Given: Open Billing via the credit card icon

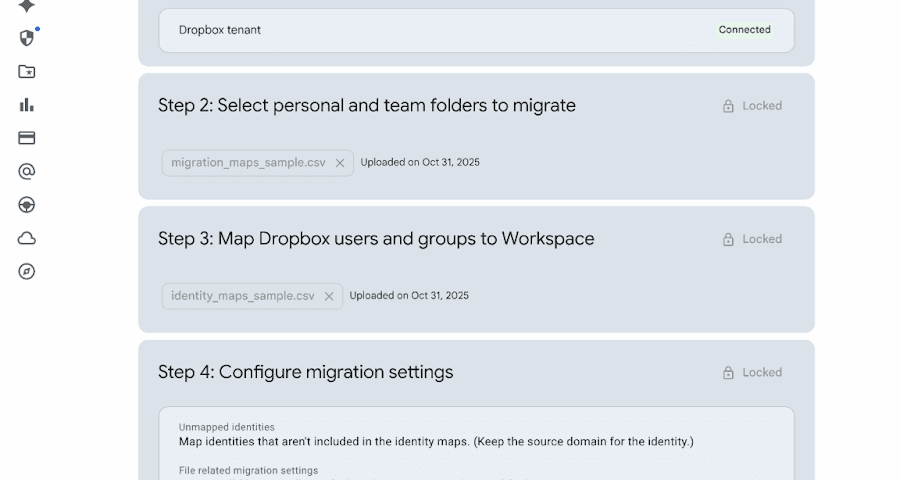Looking at the screenshot, I should [27, 138].
